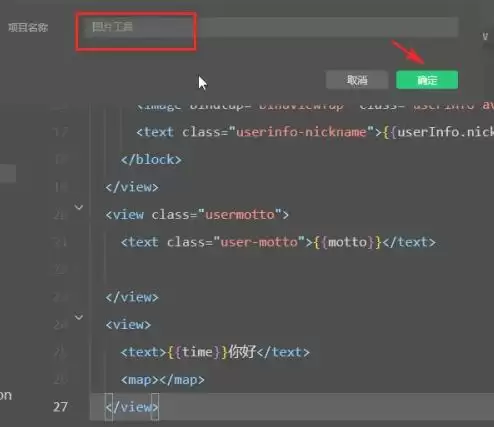This screenshot has height=427, width=494.
Task: Click the </block> closing tag
Action: [151, 160]
